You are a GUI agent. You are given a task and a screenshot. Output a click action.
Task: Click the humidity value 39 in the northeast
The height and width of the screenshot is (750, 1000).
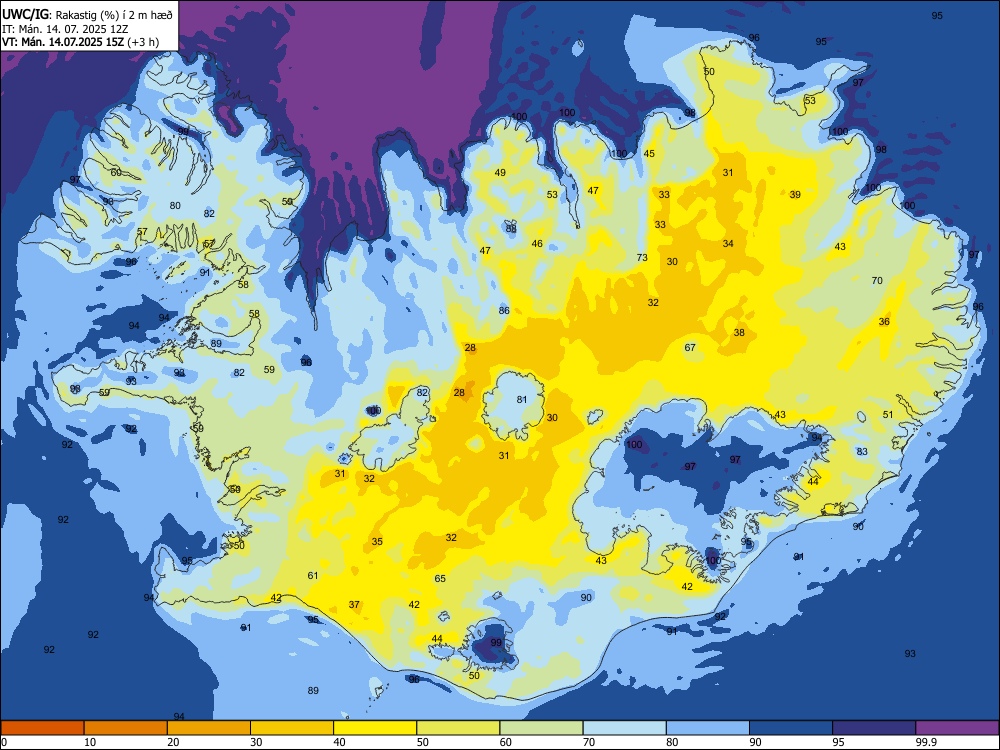[x=795, y=195]
